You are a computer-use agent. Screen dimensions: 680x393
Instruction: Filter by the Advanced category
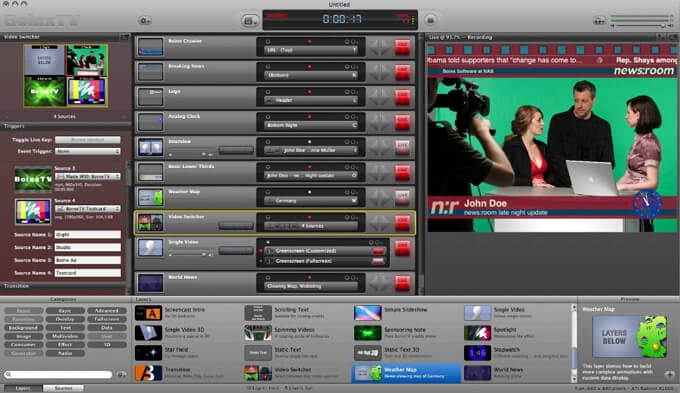coord(107,311)
